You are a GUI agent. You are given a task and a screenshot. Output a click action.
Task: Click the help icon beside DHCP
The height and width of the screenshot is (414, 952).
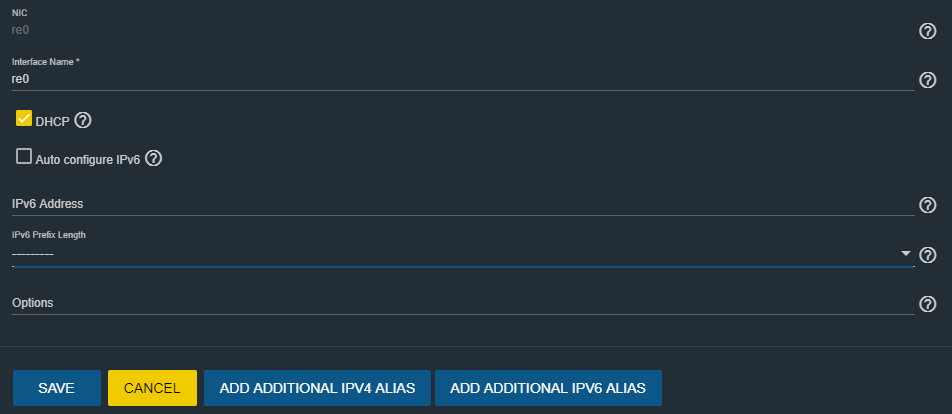(83, 121)
